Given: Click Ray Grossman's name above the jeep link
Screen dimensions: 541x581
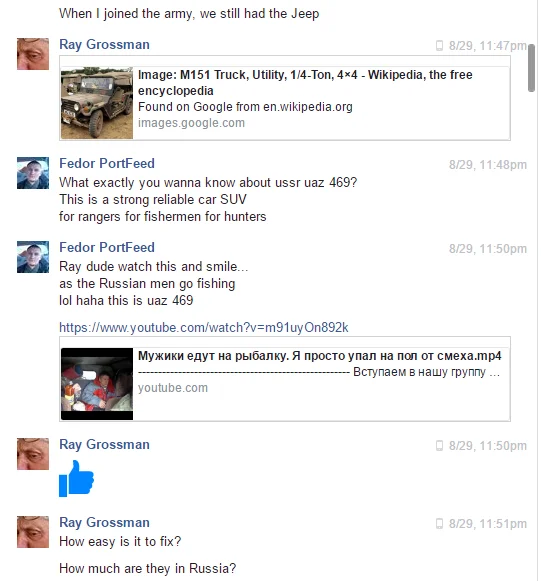Looking at the screenshot, I should click(104, 44).
